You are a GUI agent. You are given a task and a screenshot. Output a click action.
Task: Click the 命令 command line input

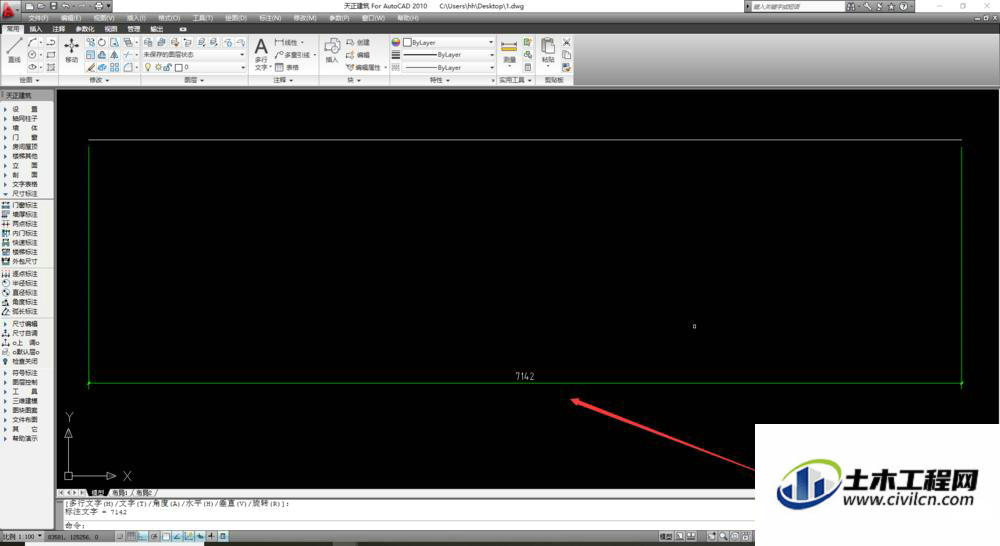[x=408, y=526]
